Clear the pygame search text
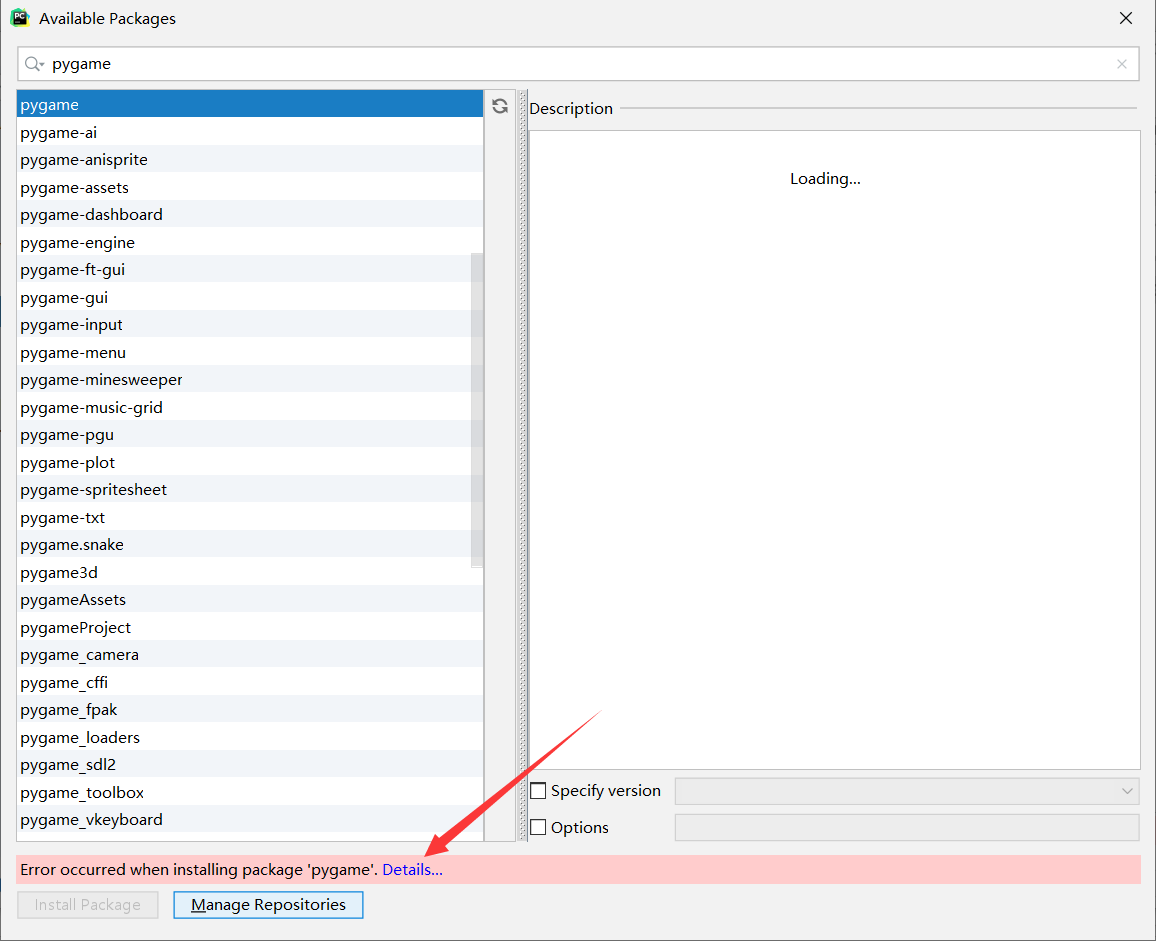 tap(1121, 64)
